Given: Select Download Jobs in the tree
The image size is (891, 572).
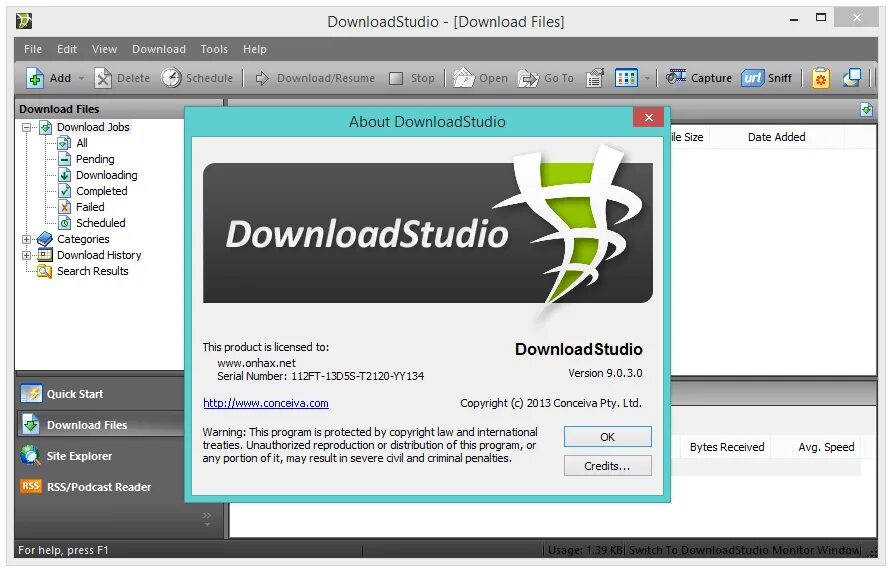Looking at the screenshot, I should click(x=93, y=127).
